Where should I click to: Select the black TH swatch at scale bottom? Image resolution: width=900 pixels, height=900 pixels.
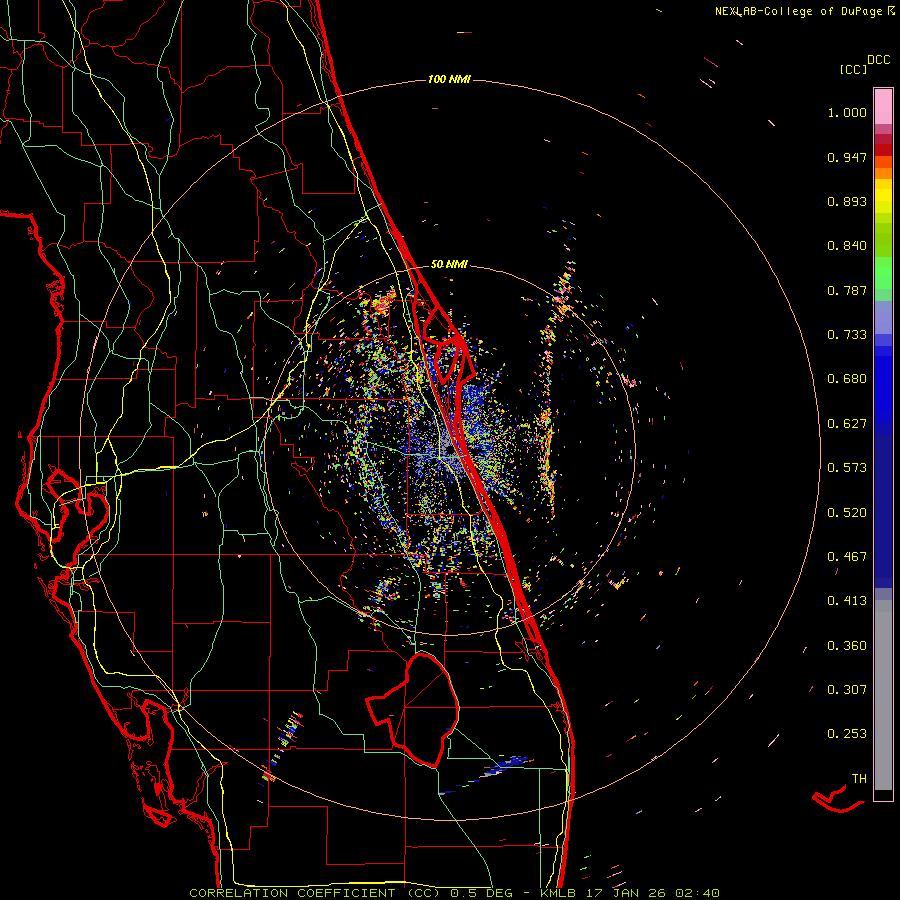coord(883,795)
